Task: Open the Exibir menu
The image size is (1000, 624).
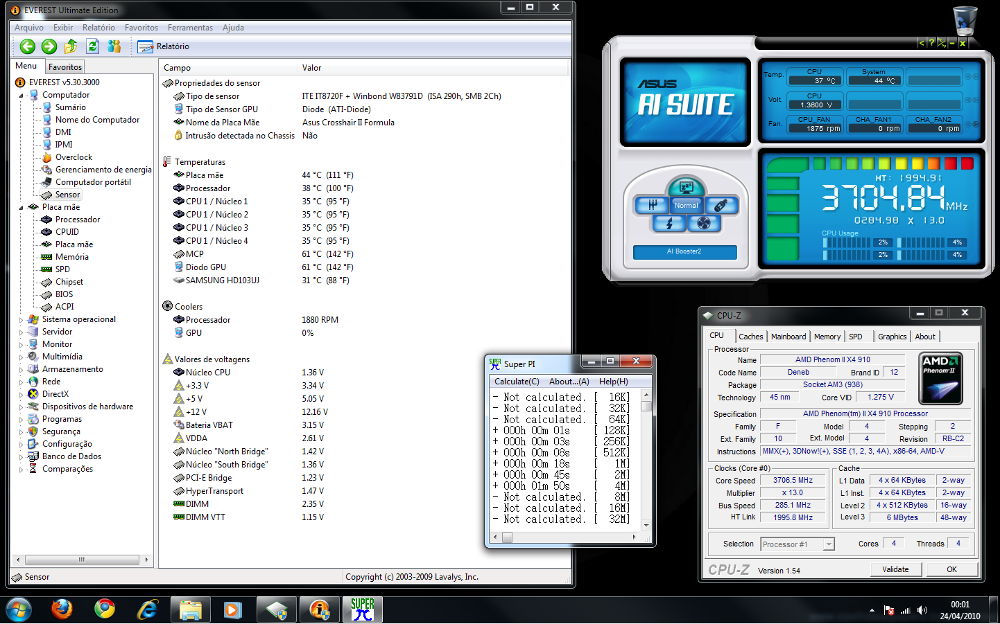Action: [x=63, y=27]
